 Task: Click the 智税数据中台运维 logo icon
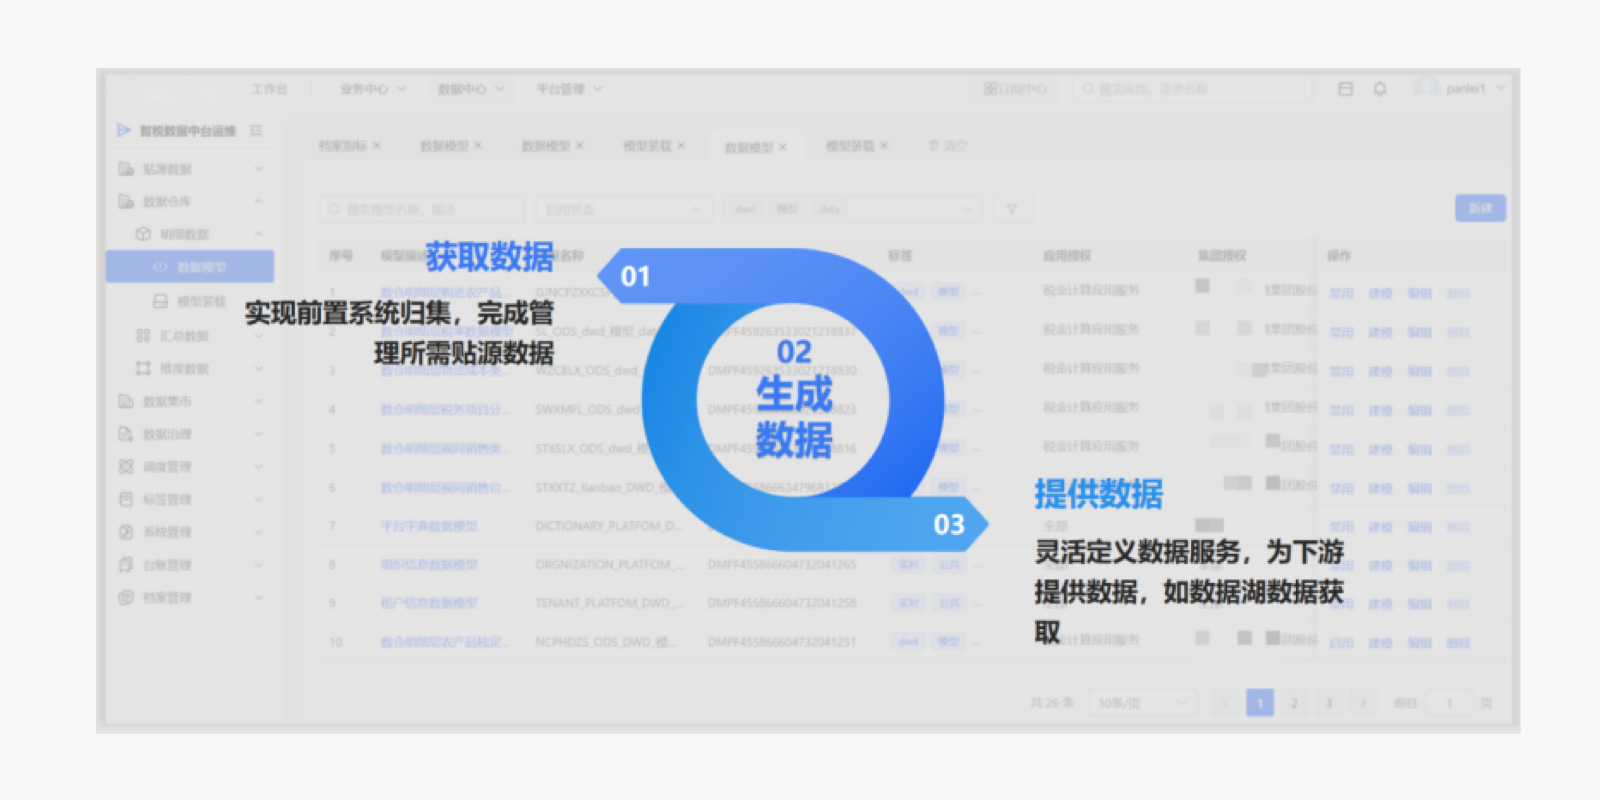(124, 130)
